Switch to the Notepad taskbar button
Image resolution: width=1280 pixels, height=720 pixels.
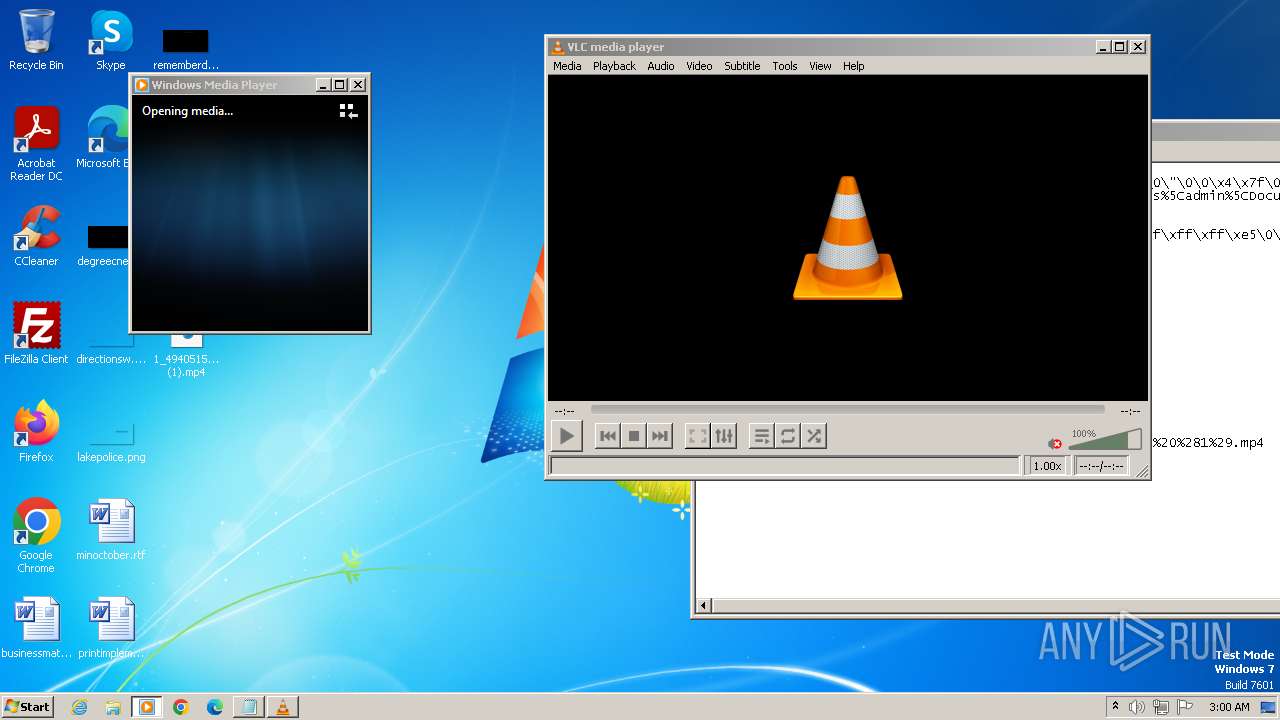(249, 707)
